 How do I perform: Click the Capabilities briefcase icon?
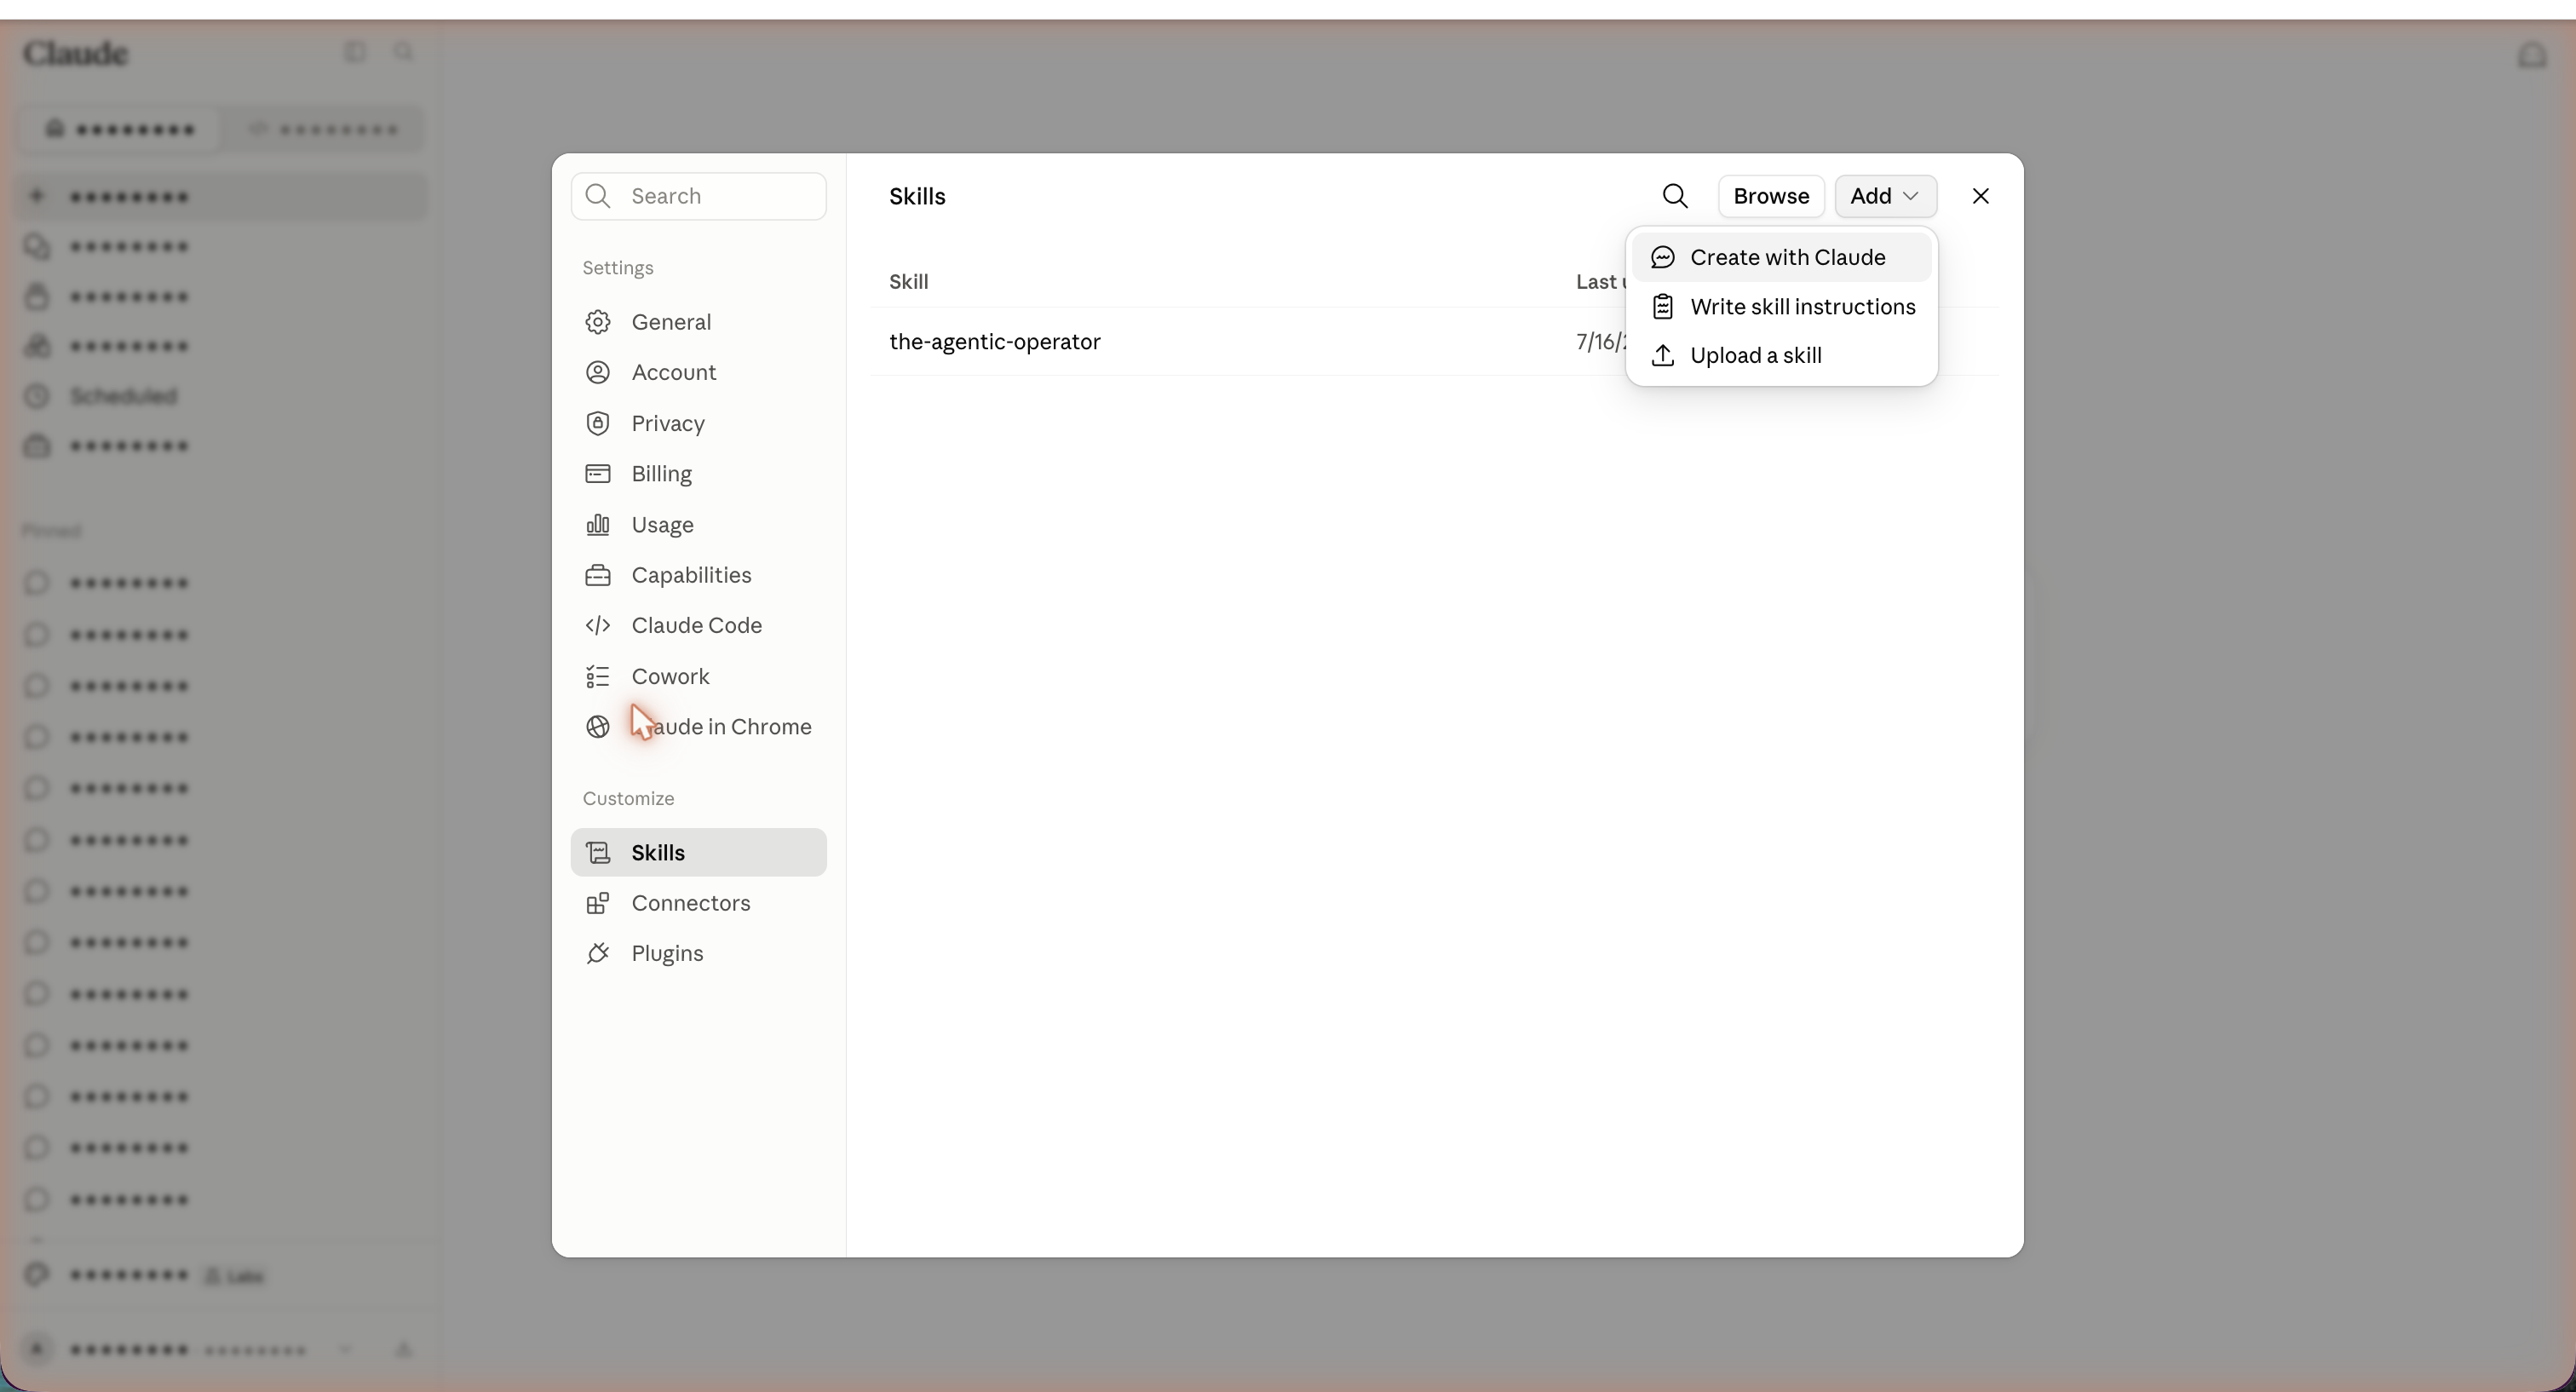598,575
